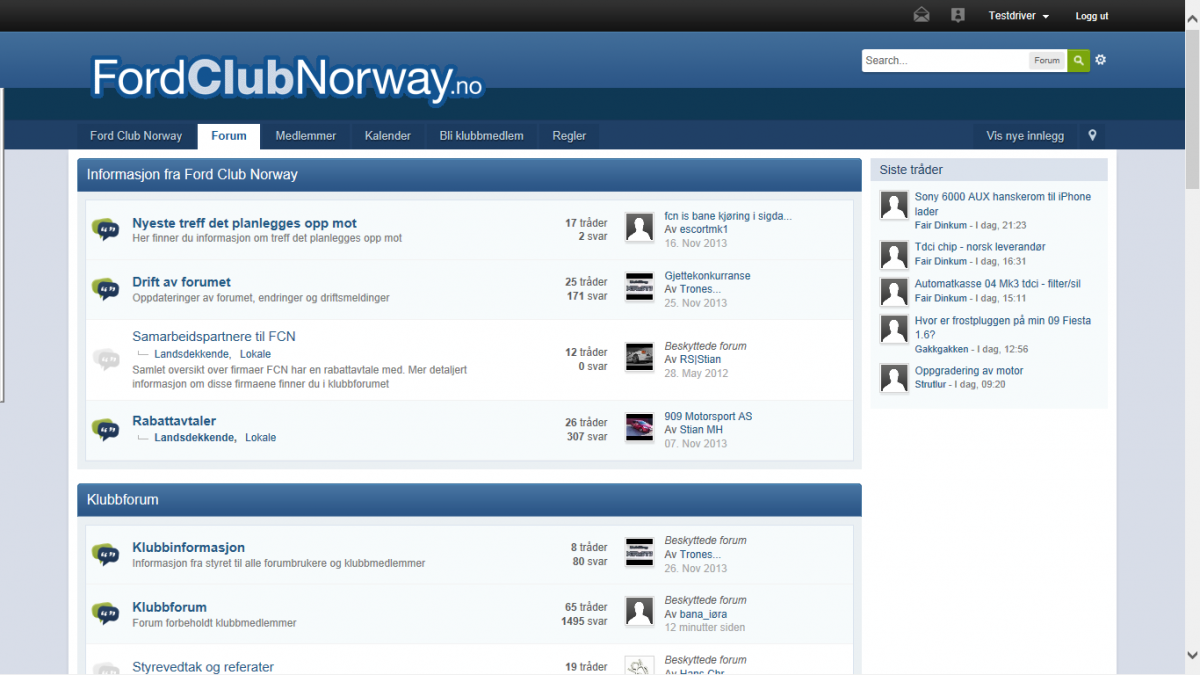Open Oppgradering av motor thread
Screen dimensions: 1200x675
(x=969, y=370)
